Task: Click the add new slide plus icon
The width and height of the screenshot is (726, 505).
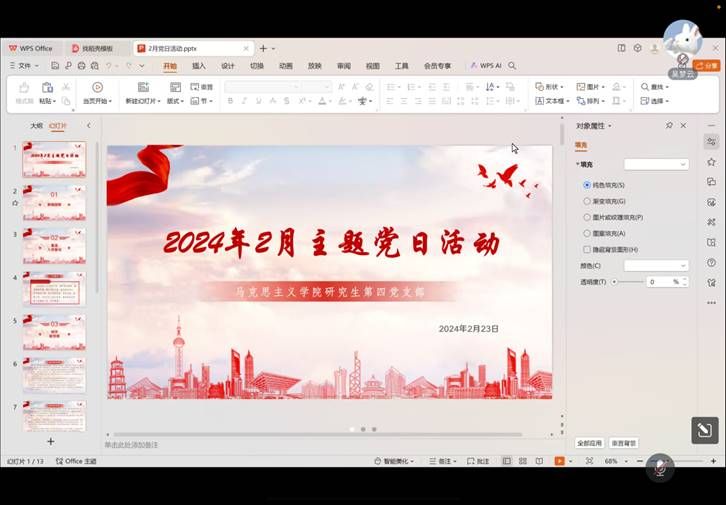Action: pyautogui.click(x=51, y=441)
